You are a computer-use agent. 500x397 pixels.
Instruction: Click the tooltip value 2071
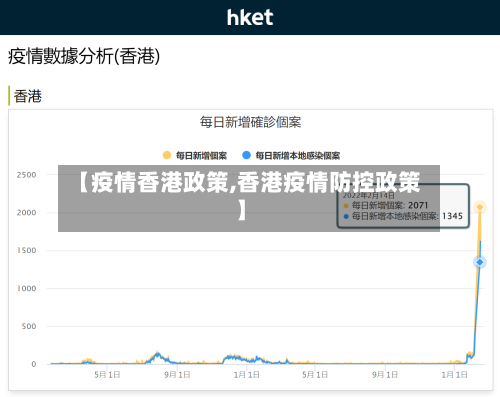click(x=418, y=205)
